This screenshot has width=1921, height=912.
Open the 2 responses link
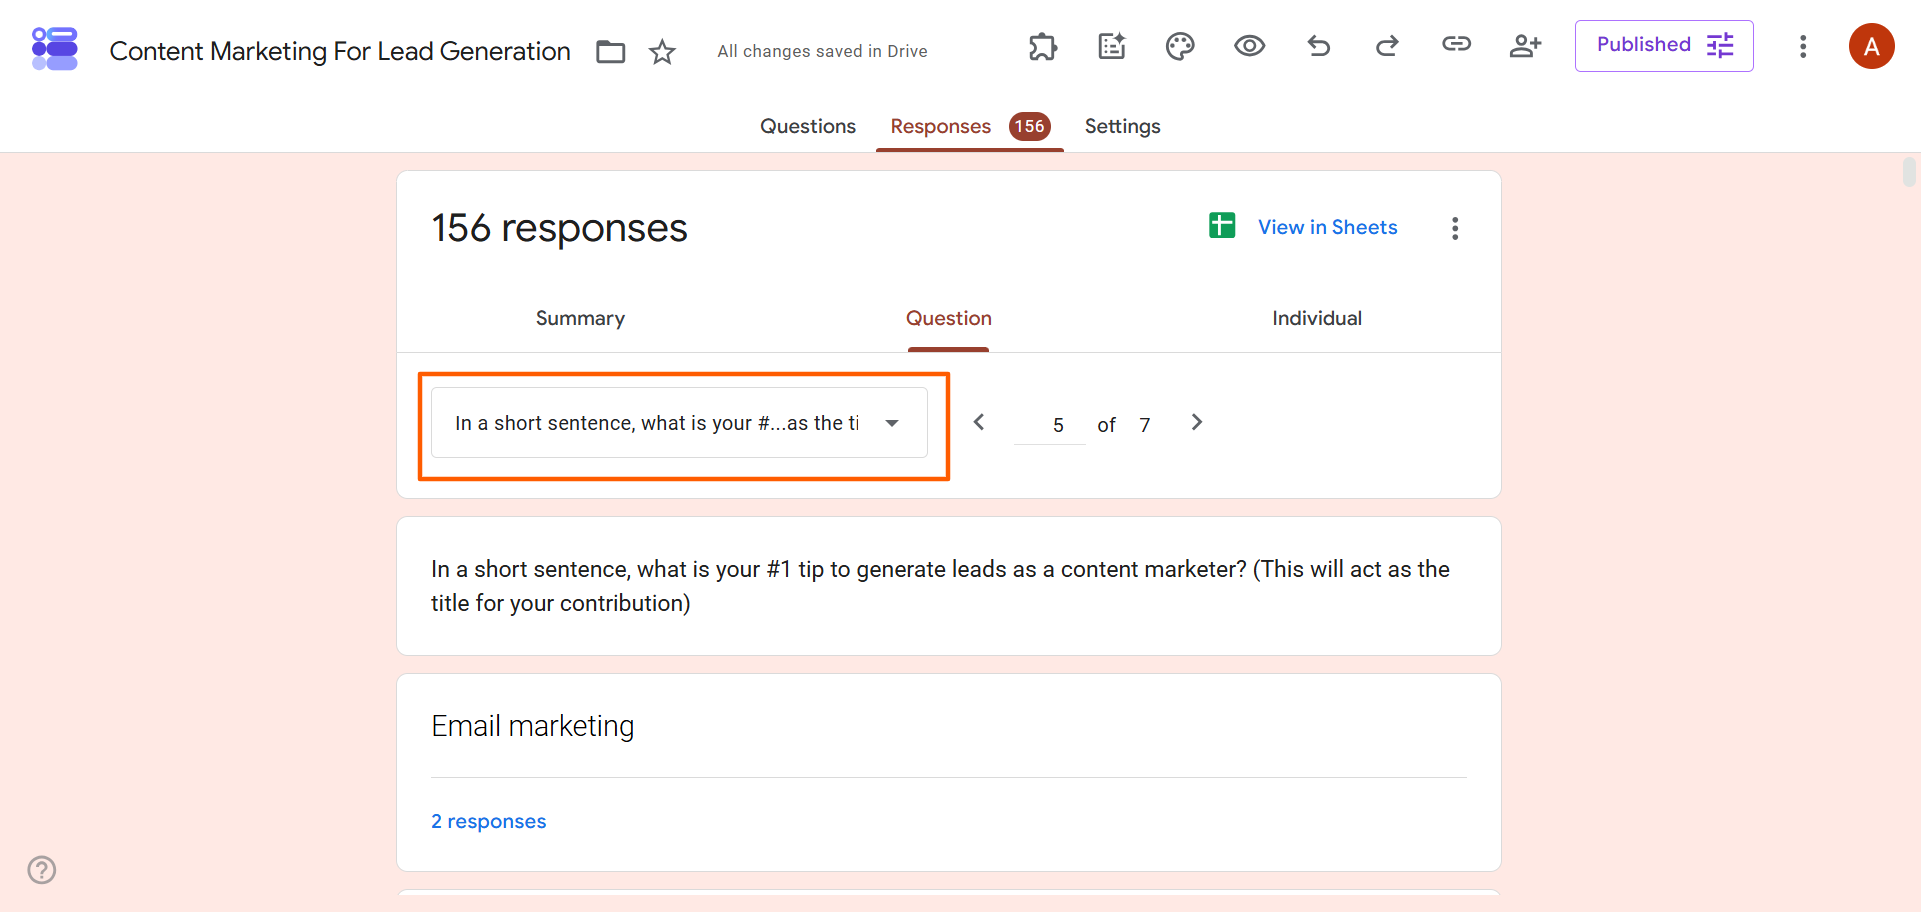[488, 821]
